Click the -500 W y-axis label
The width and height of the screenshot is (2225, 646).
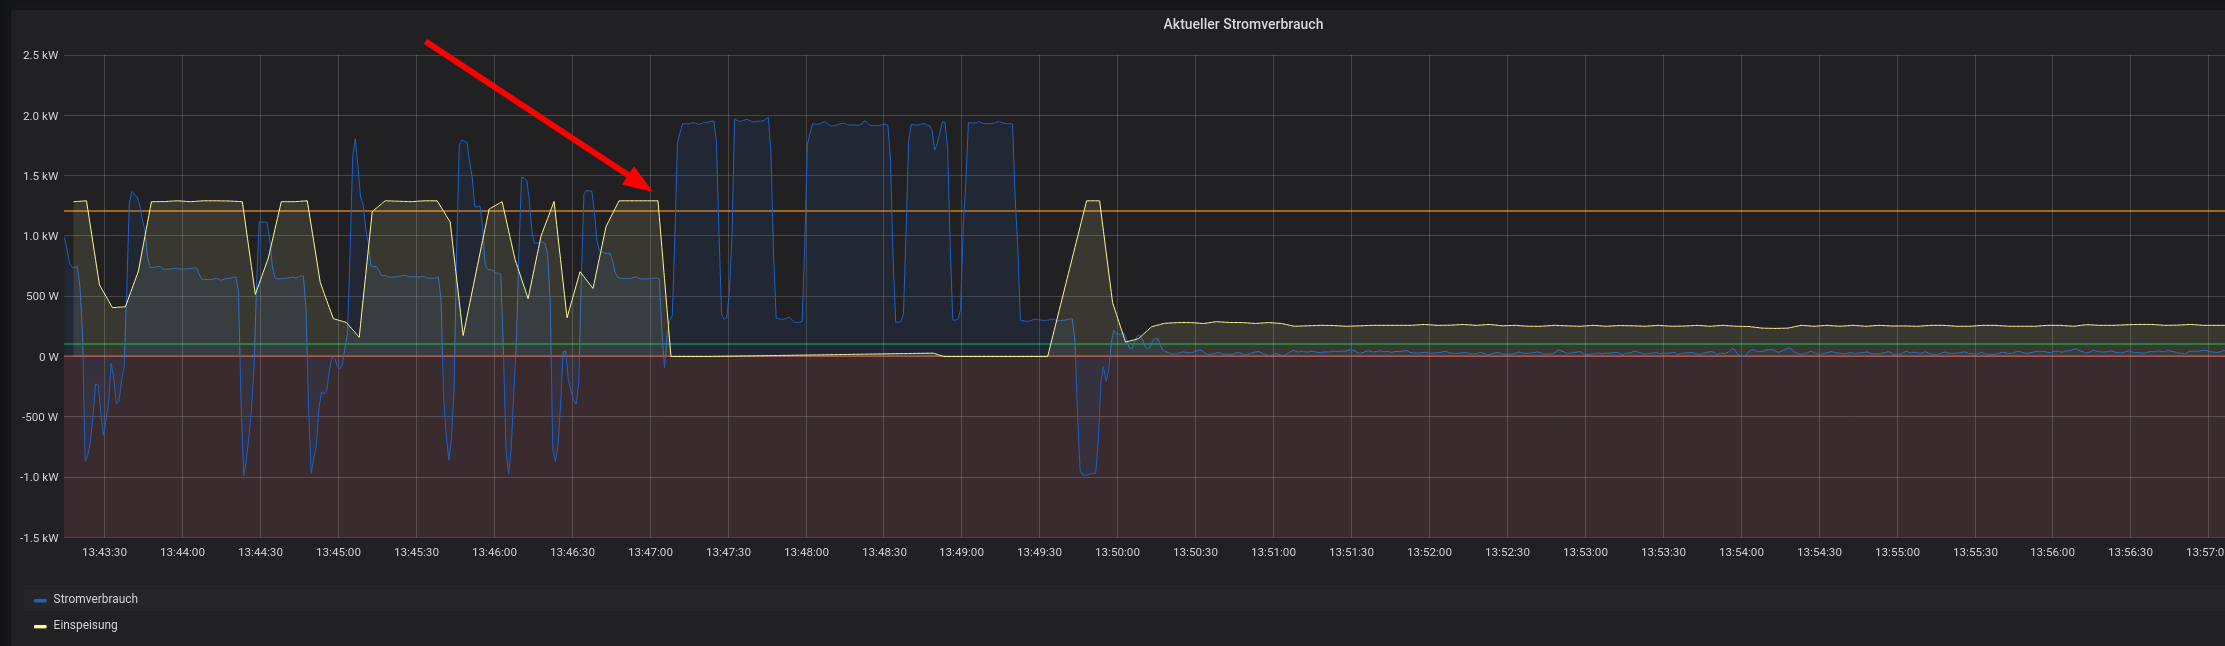(40, 417)
